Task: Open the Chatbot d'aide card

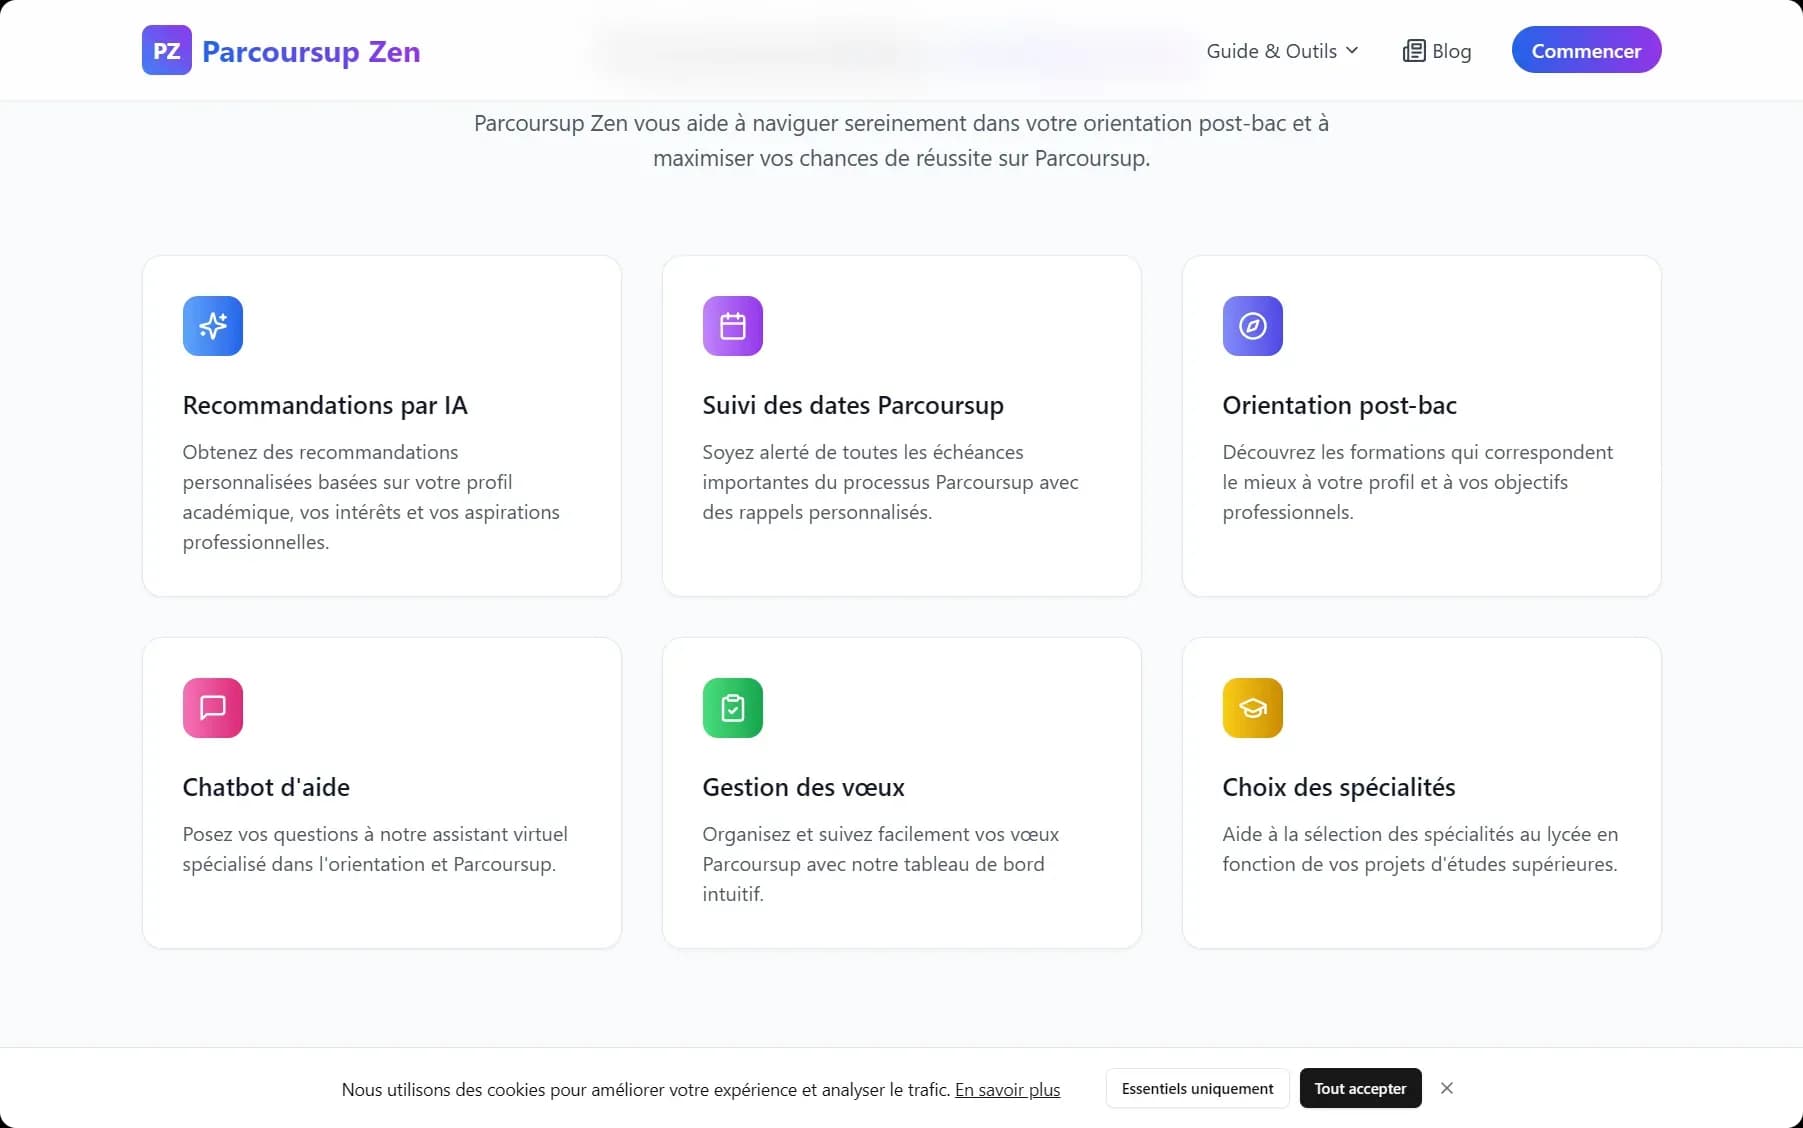Action: [382, 792]
